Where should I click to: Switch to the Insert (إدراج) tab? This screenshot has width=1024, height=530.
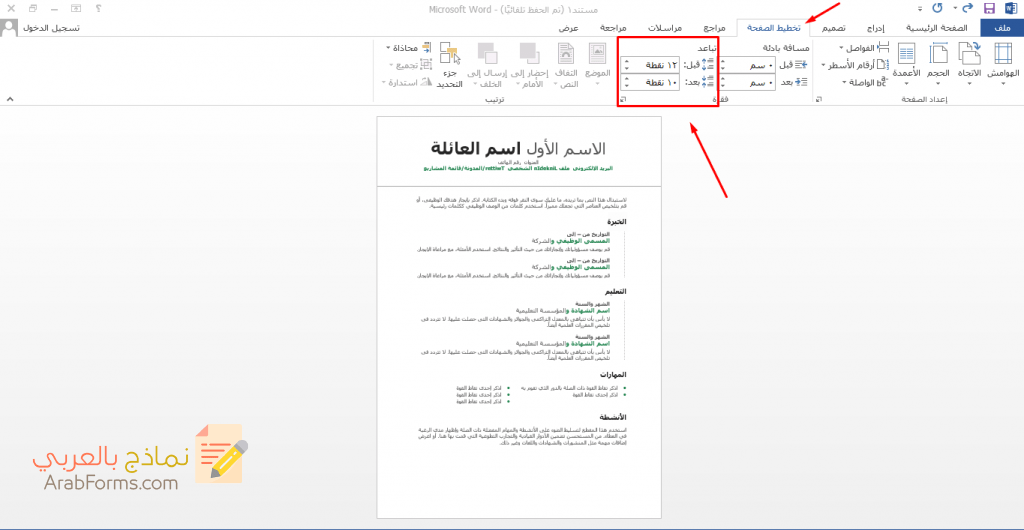pyautogui.click(x=876, y=28)
